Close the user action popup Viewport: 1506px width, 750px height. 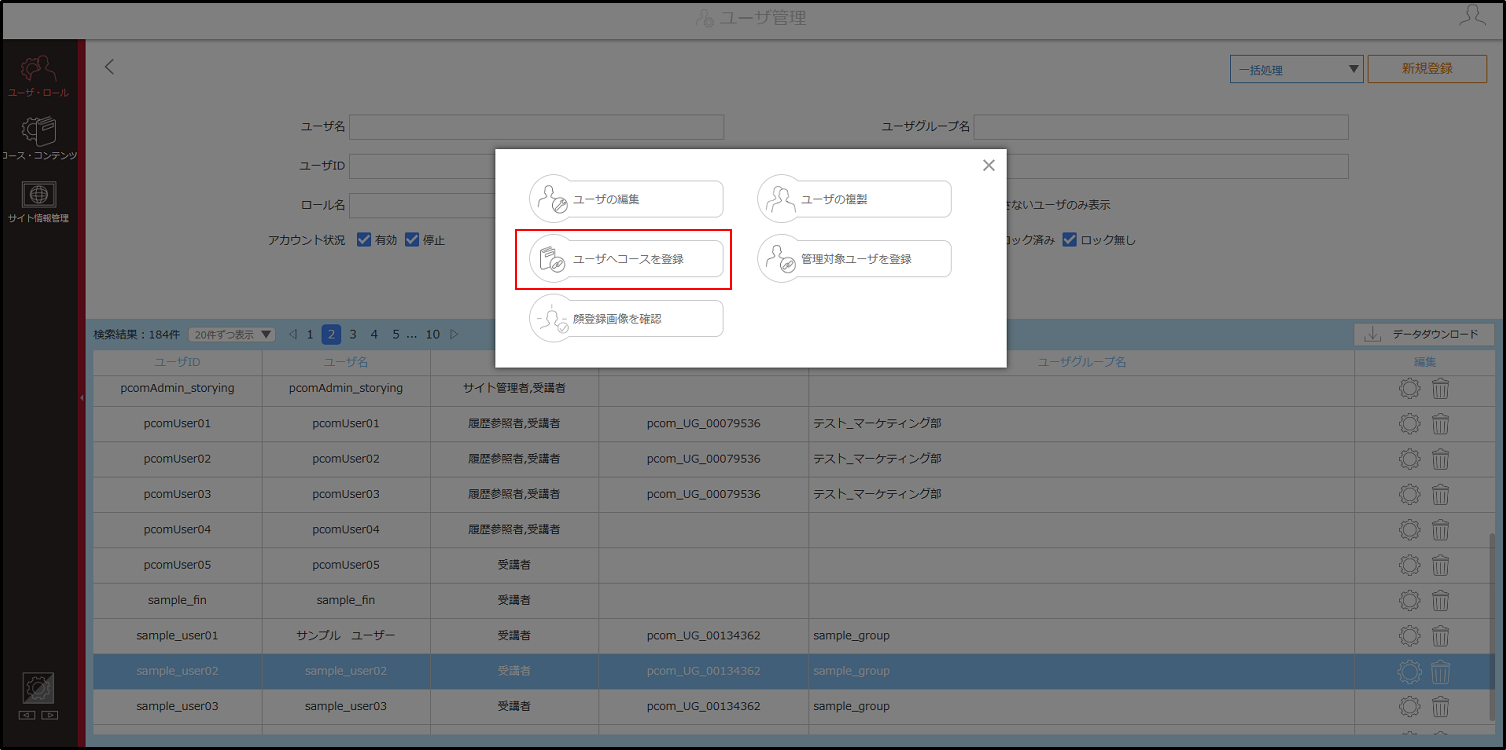(989, 165)
